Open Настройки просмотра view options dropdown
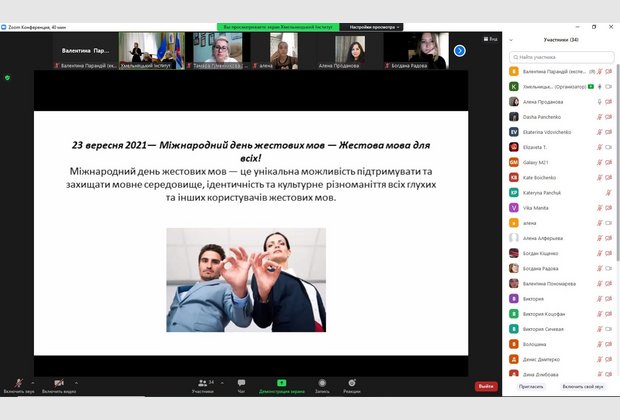 (x=374, y=27)
